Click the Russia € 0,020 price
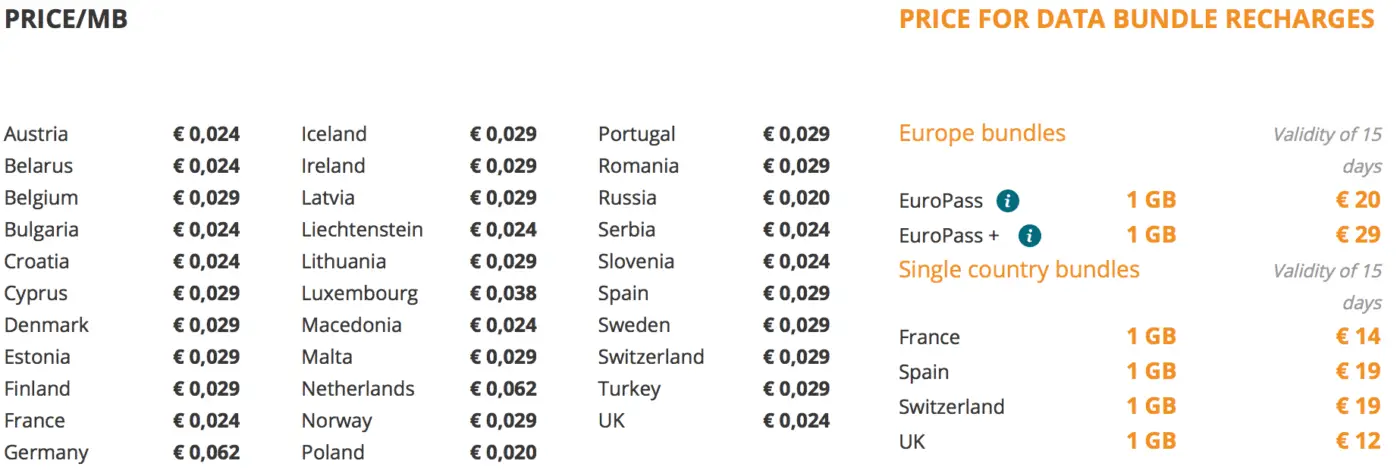 coord(796,198)
